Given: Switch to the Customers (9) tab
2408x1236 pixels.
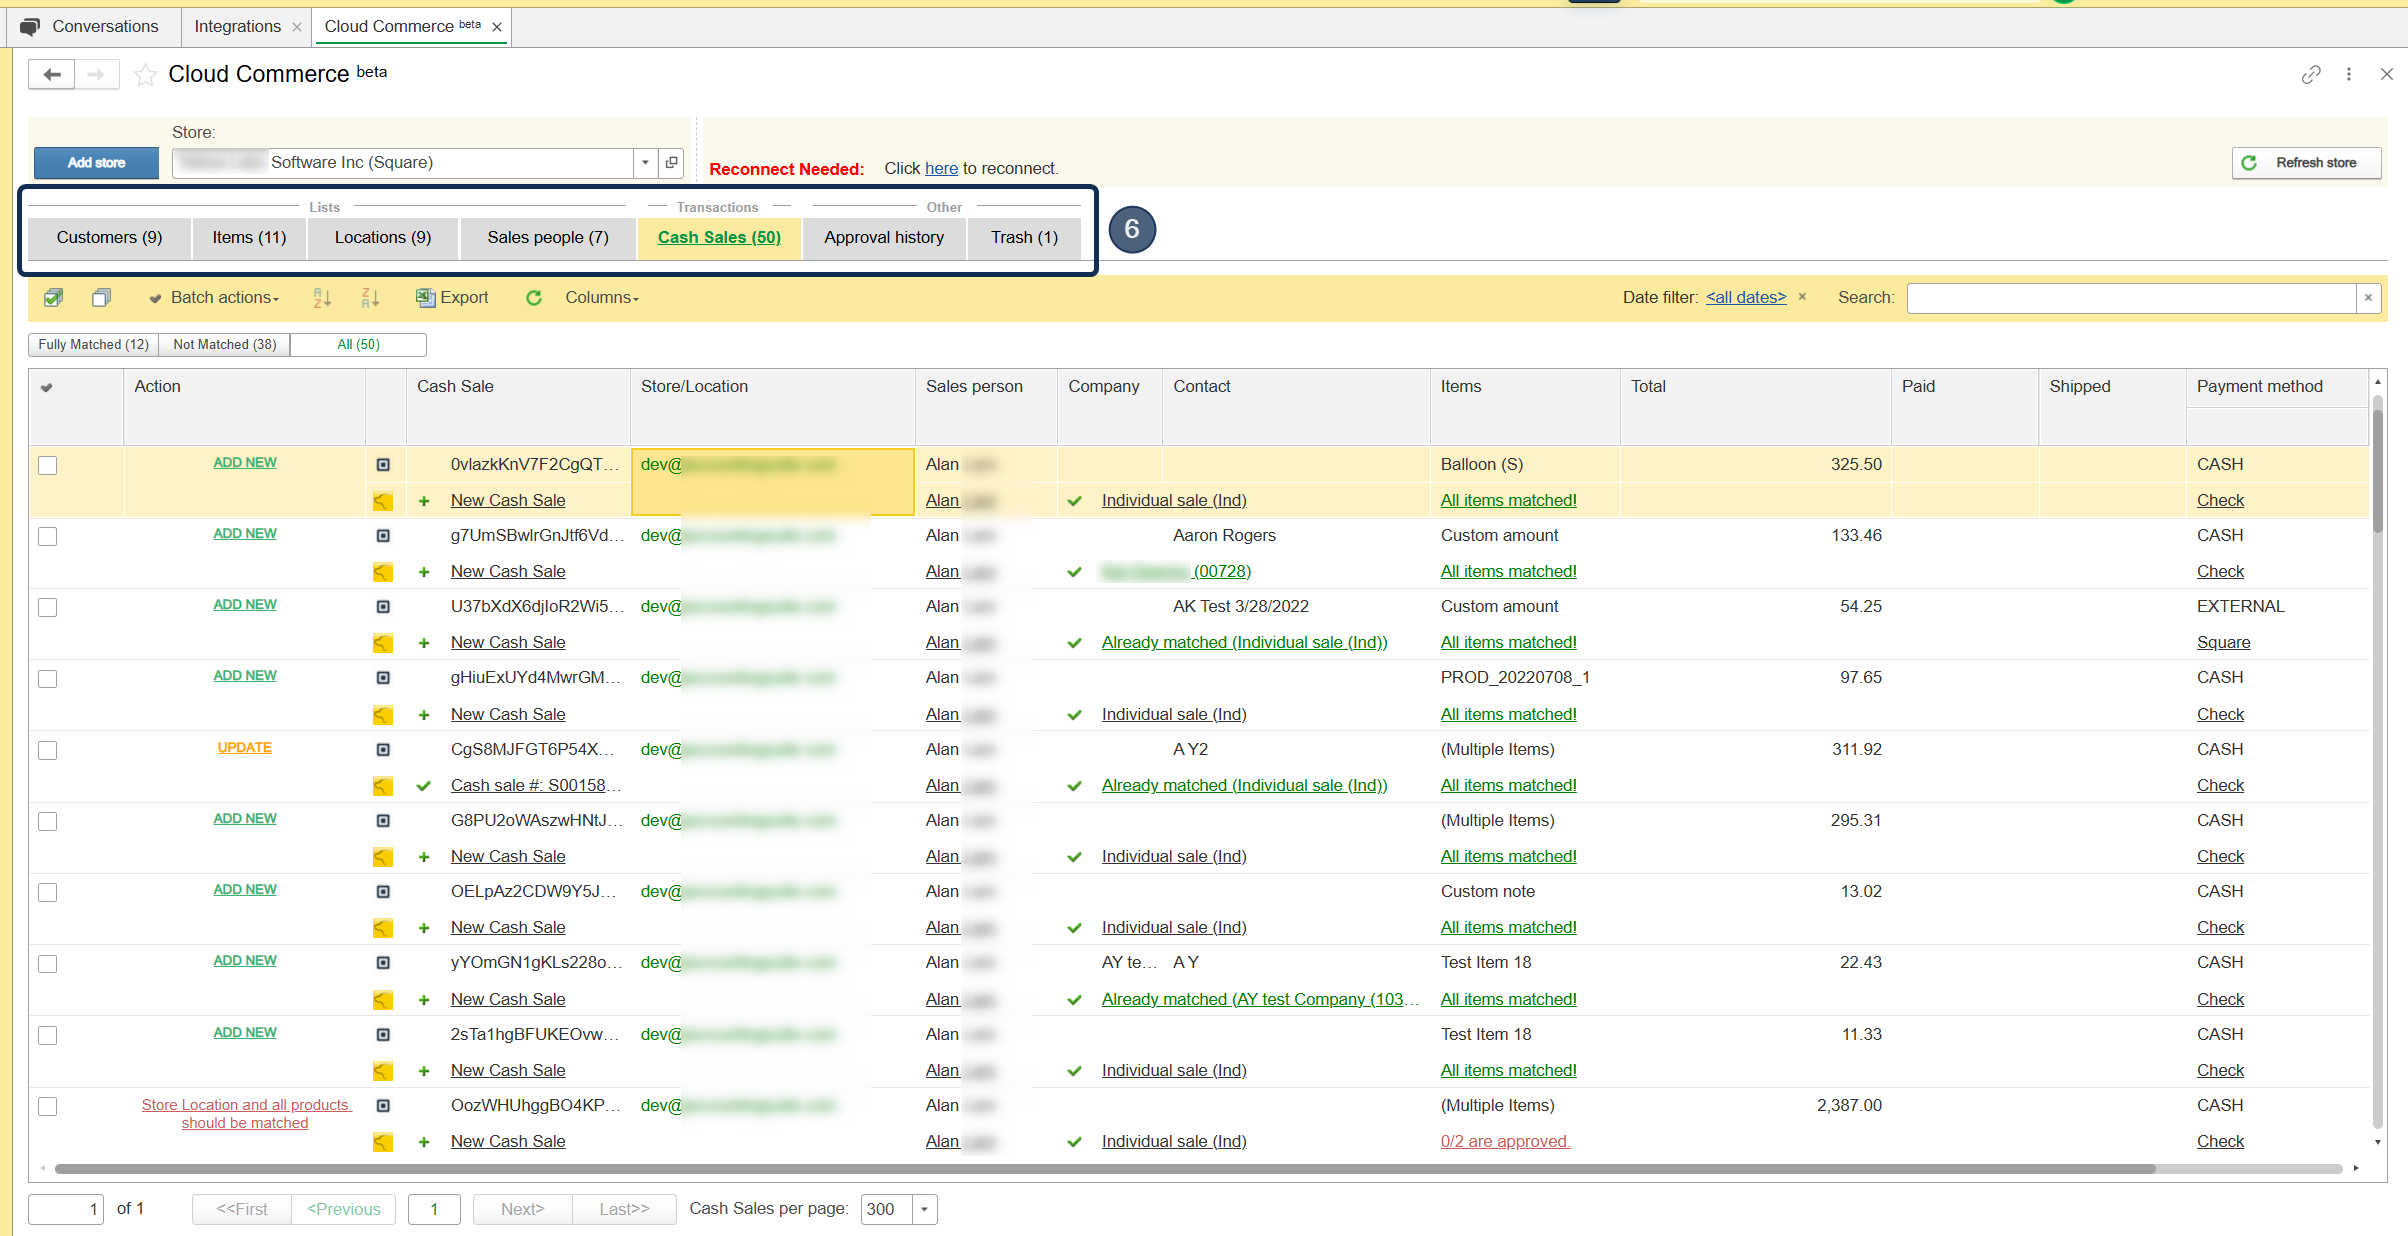Looking at the screenshot, I should tap(109, 237).
